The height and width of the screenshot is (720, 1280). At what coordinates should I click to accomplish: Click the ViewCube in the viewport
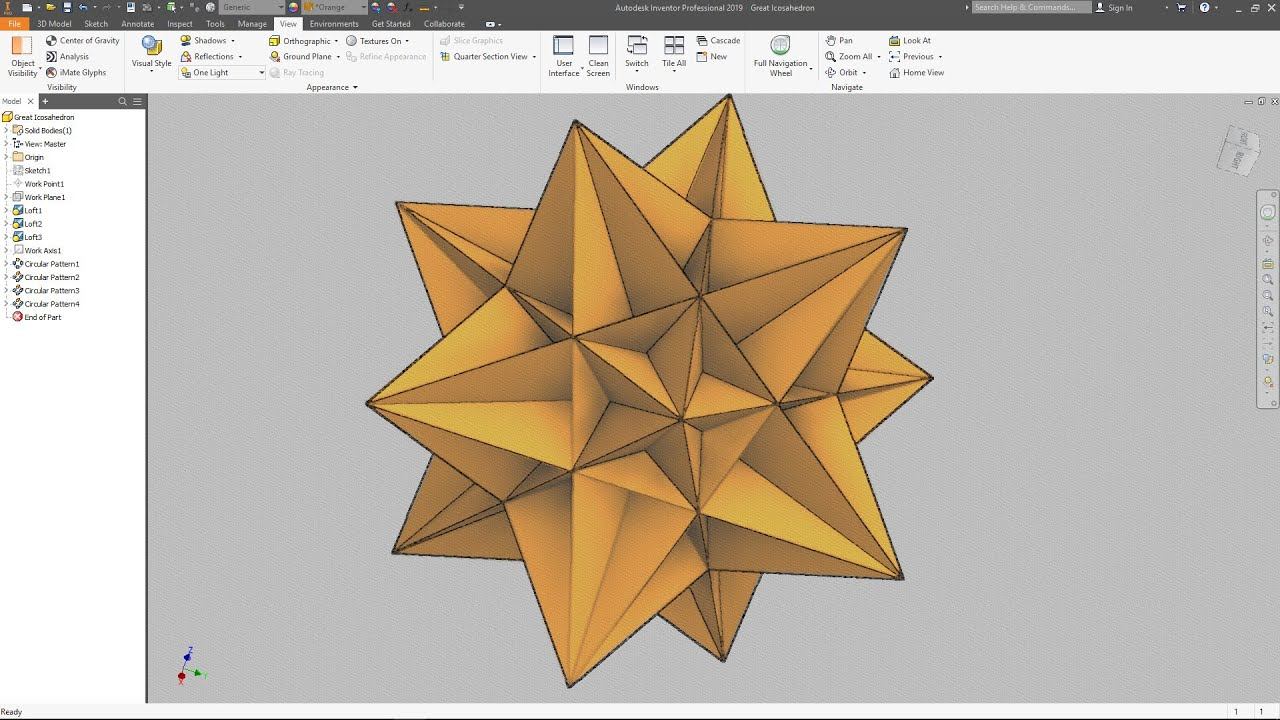tap(1238, 150)
